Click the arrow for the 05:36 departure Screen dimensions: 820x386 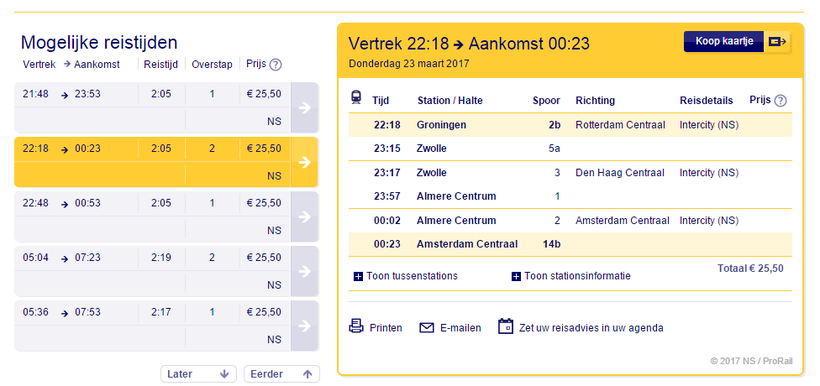[x=304, y=326]
